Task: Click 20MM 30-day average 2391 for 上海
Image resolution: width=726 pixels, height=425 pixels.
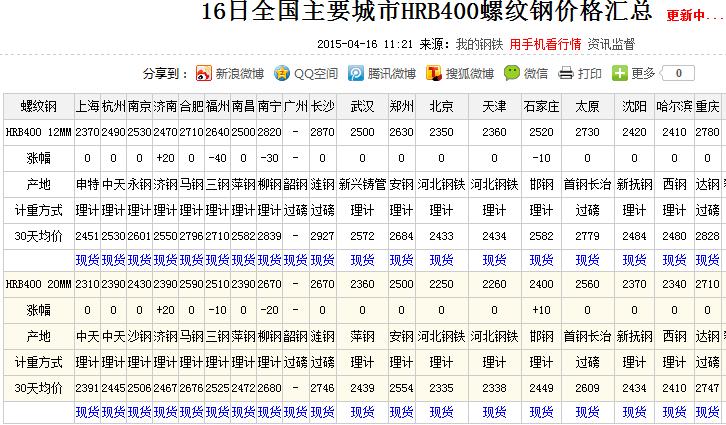Action: [x=88, y=388]
